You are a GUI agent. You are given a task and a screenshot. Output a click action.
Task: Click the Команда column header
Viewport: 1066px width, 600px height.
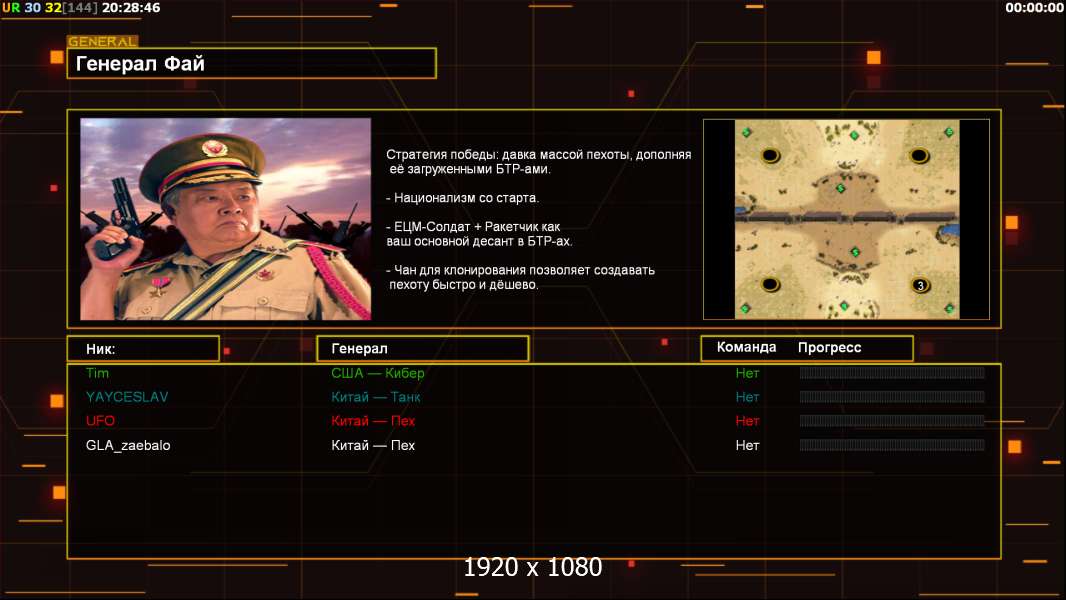(x=746, y=347)
